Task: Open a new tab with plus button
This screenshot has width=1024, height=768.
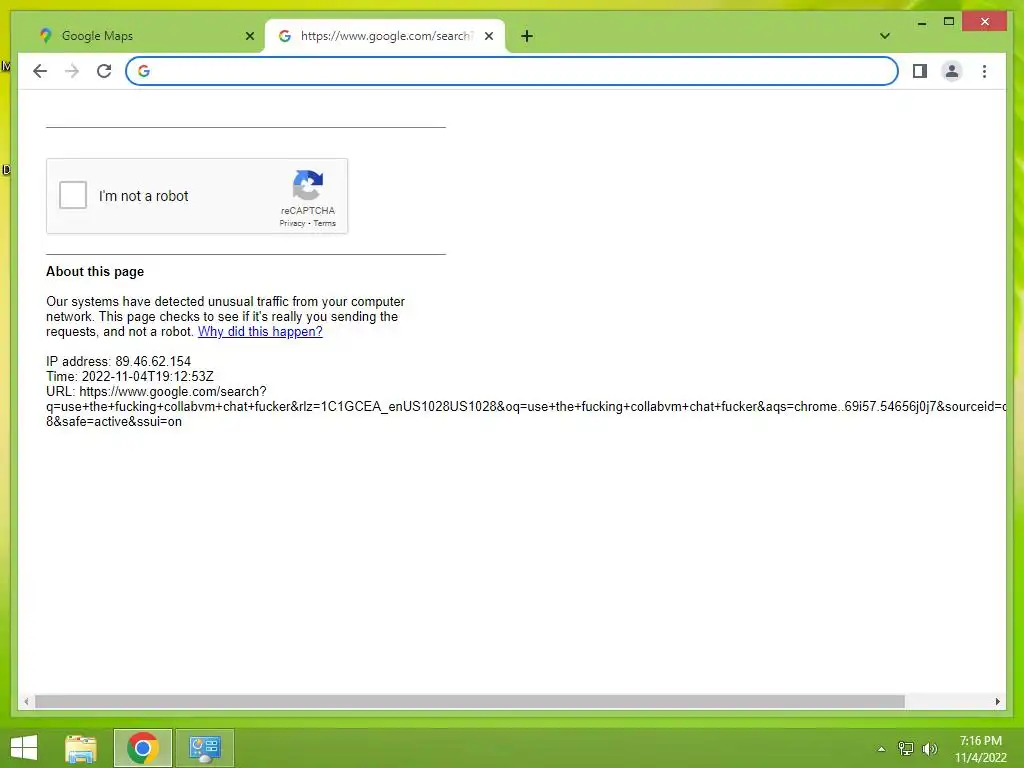Action: 527,36
